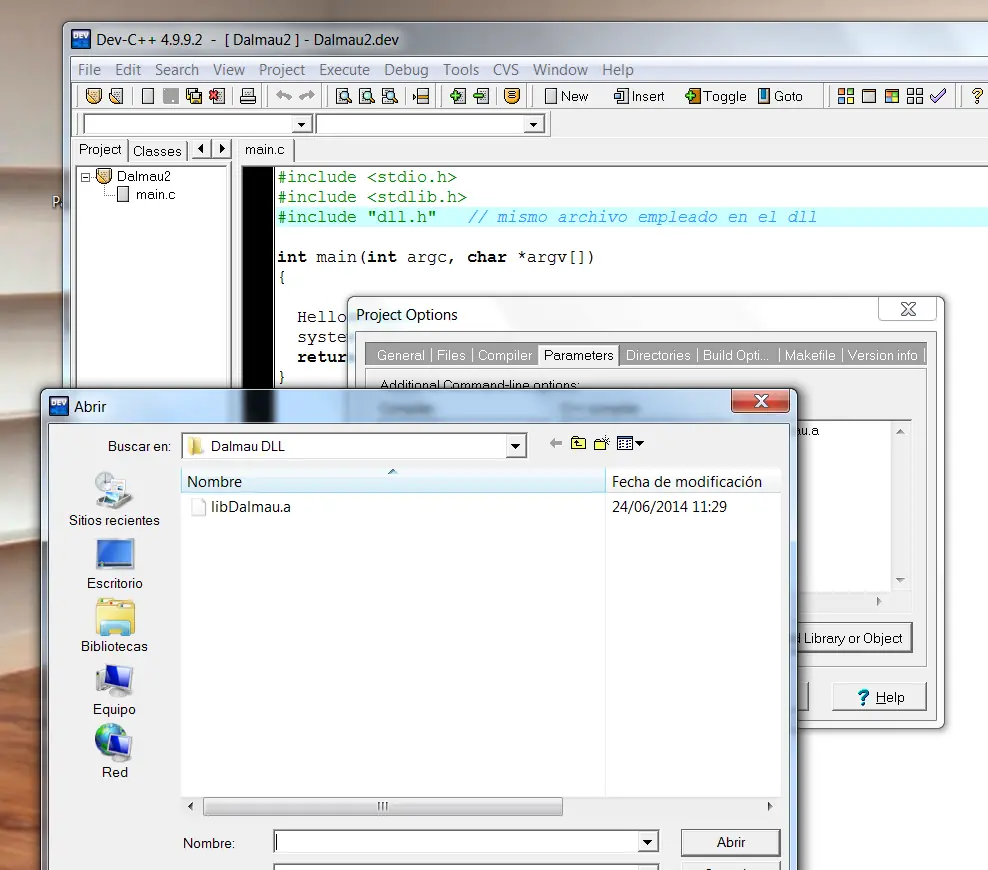Click the Compile and Run icon
This screenshot has width=988, height=870.
click(892, 96)
